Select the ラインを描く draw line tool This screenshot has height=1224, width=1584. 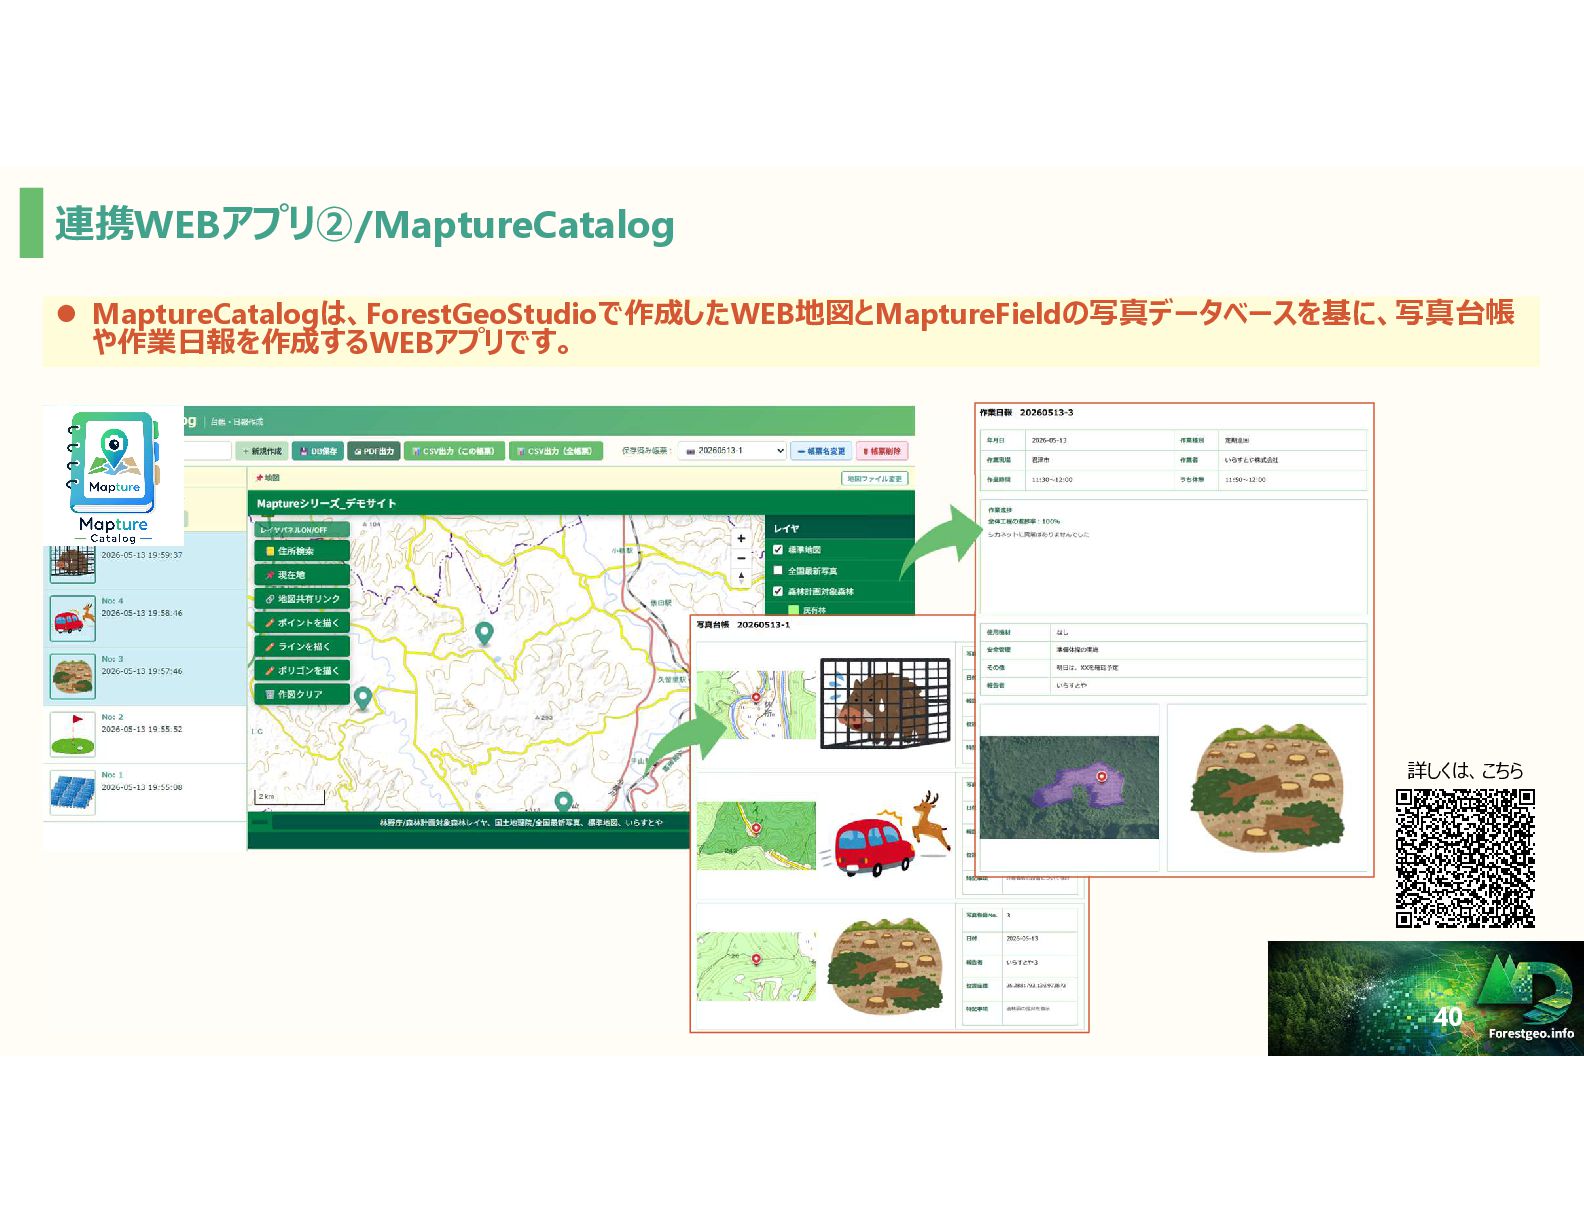(x=302, y=647)
